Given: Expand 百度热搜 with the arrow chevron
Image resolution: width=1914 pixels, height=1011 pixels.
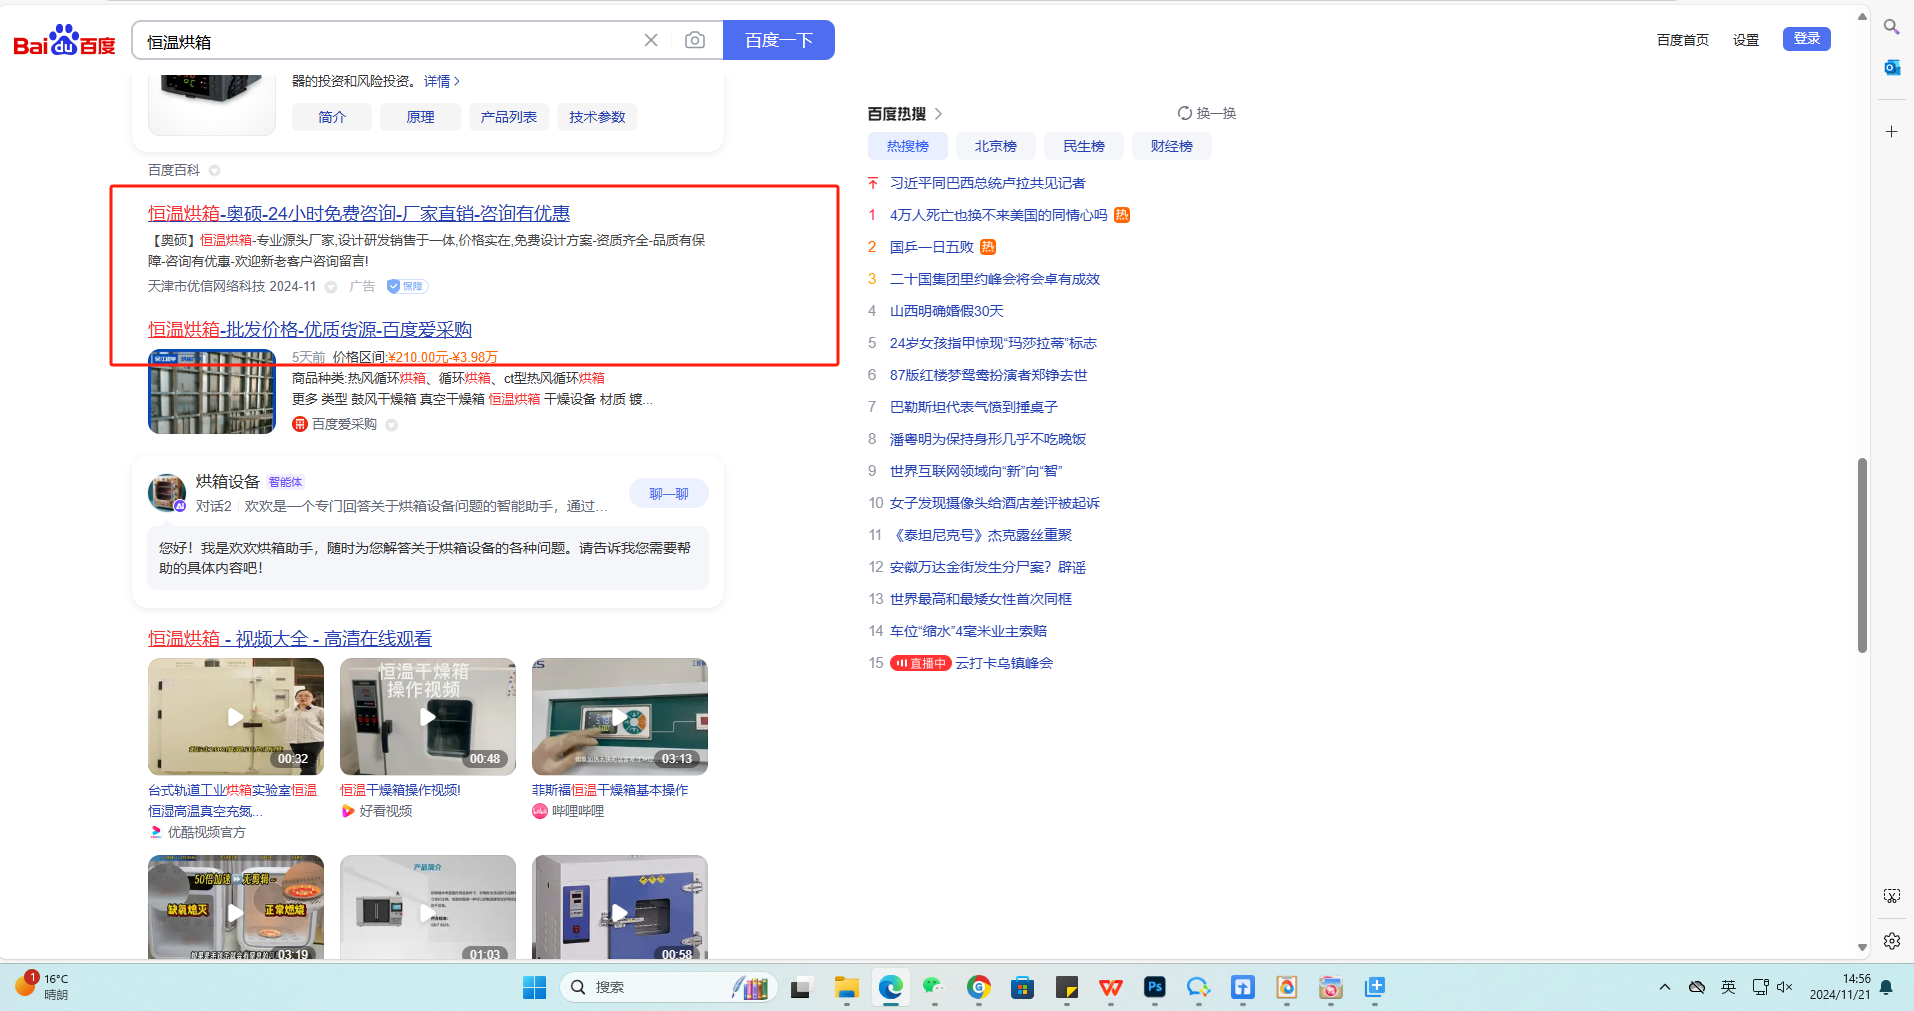Looking at the screenshot, I should 938,114.
